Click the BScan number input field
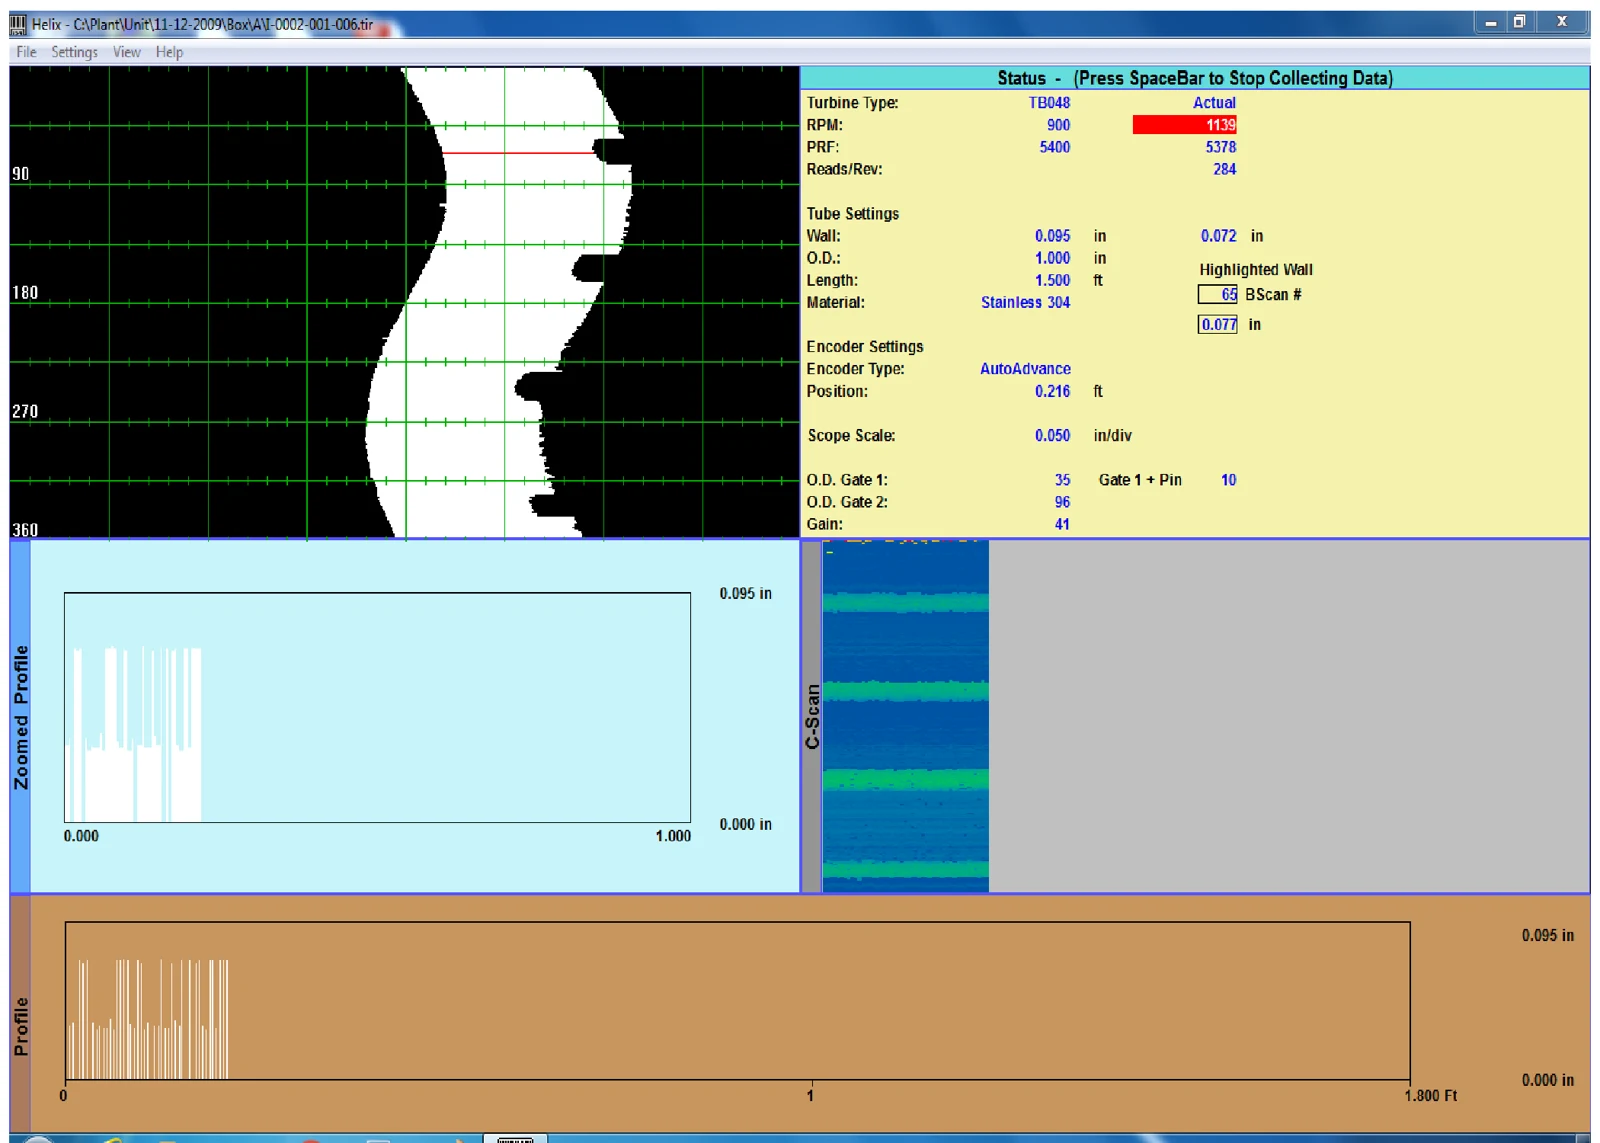The height and width of the screenshot is (1143, 1600). (1218, 295)
